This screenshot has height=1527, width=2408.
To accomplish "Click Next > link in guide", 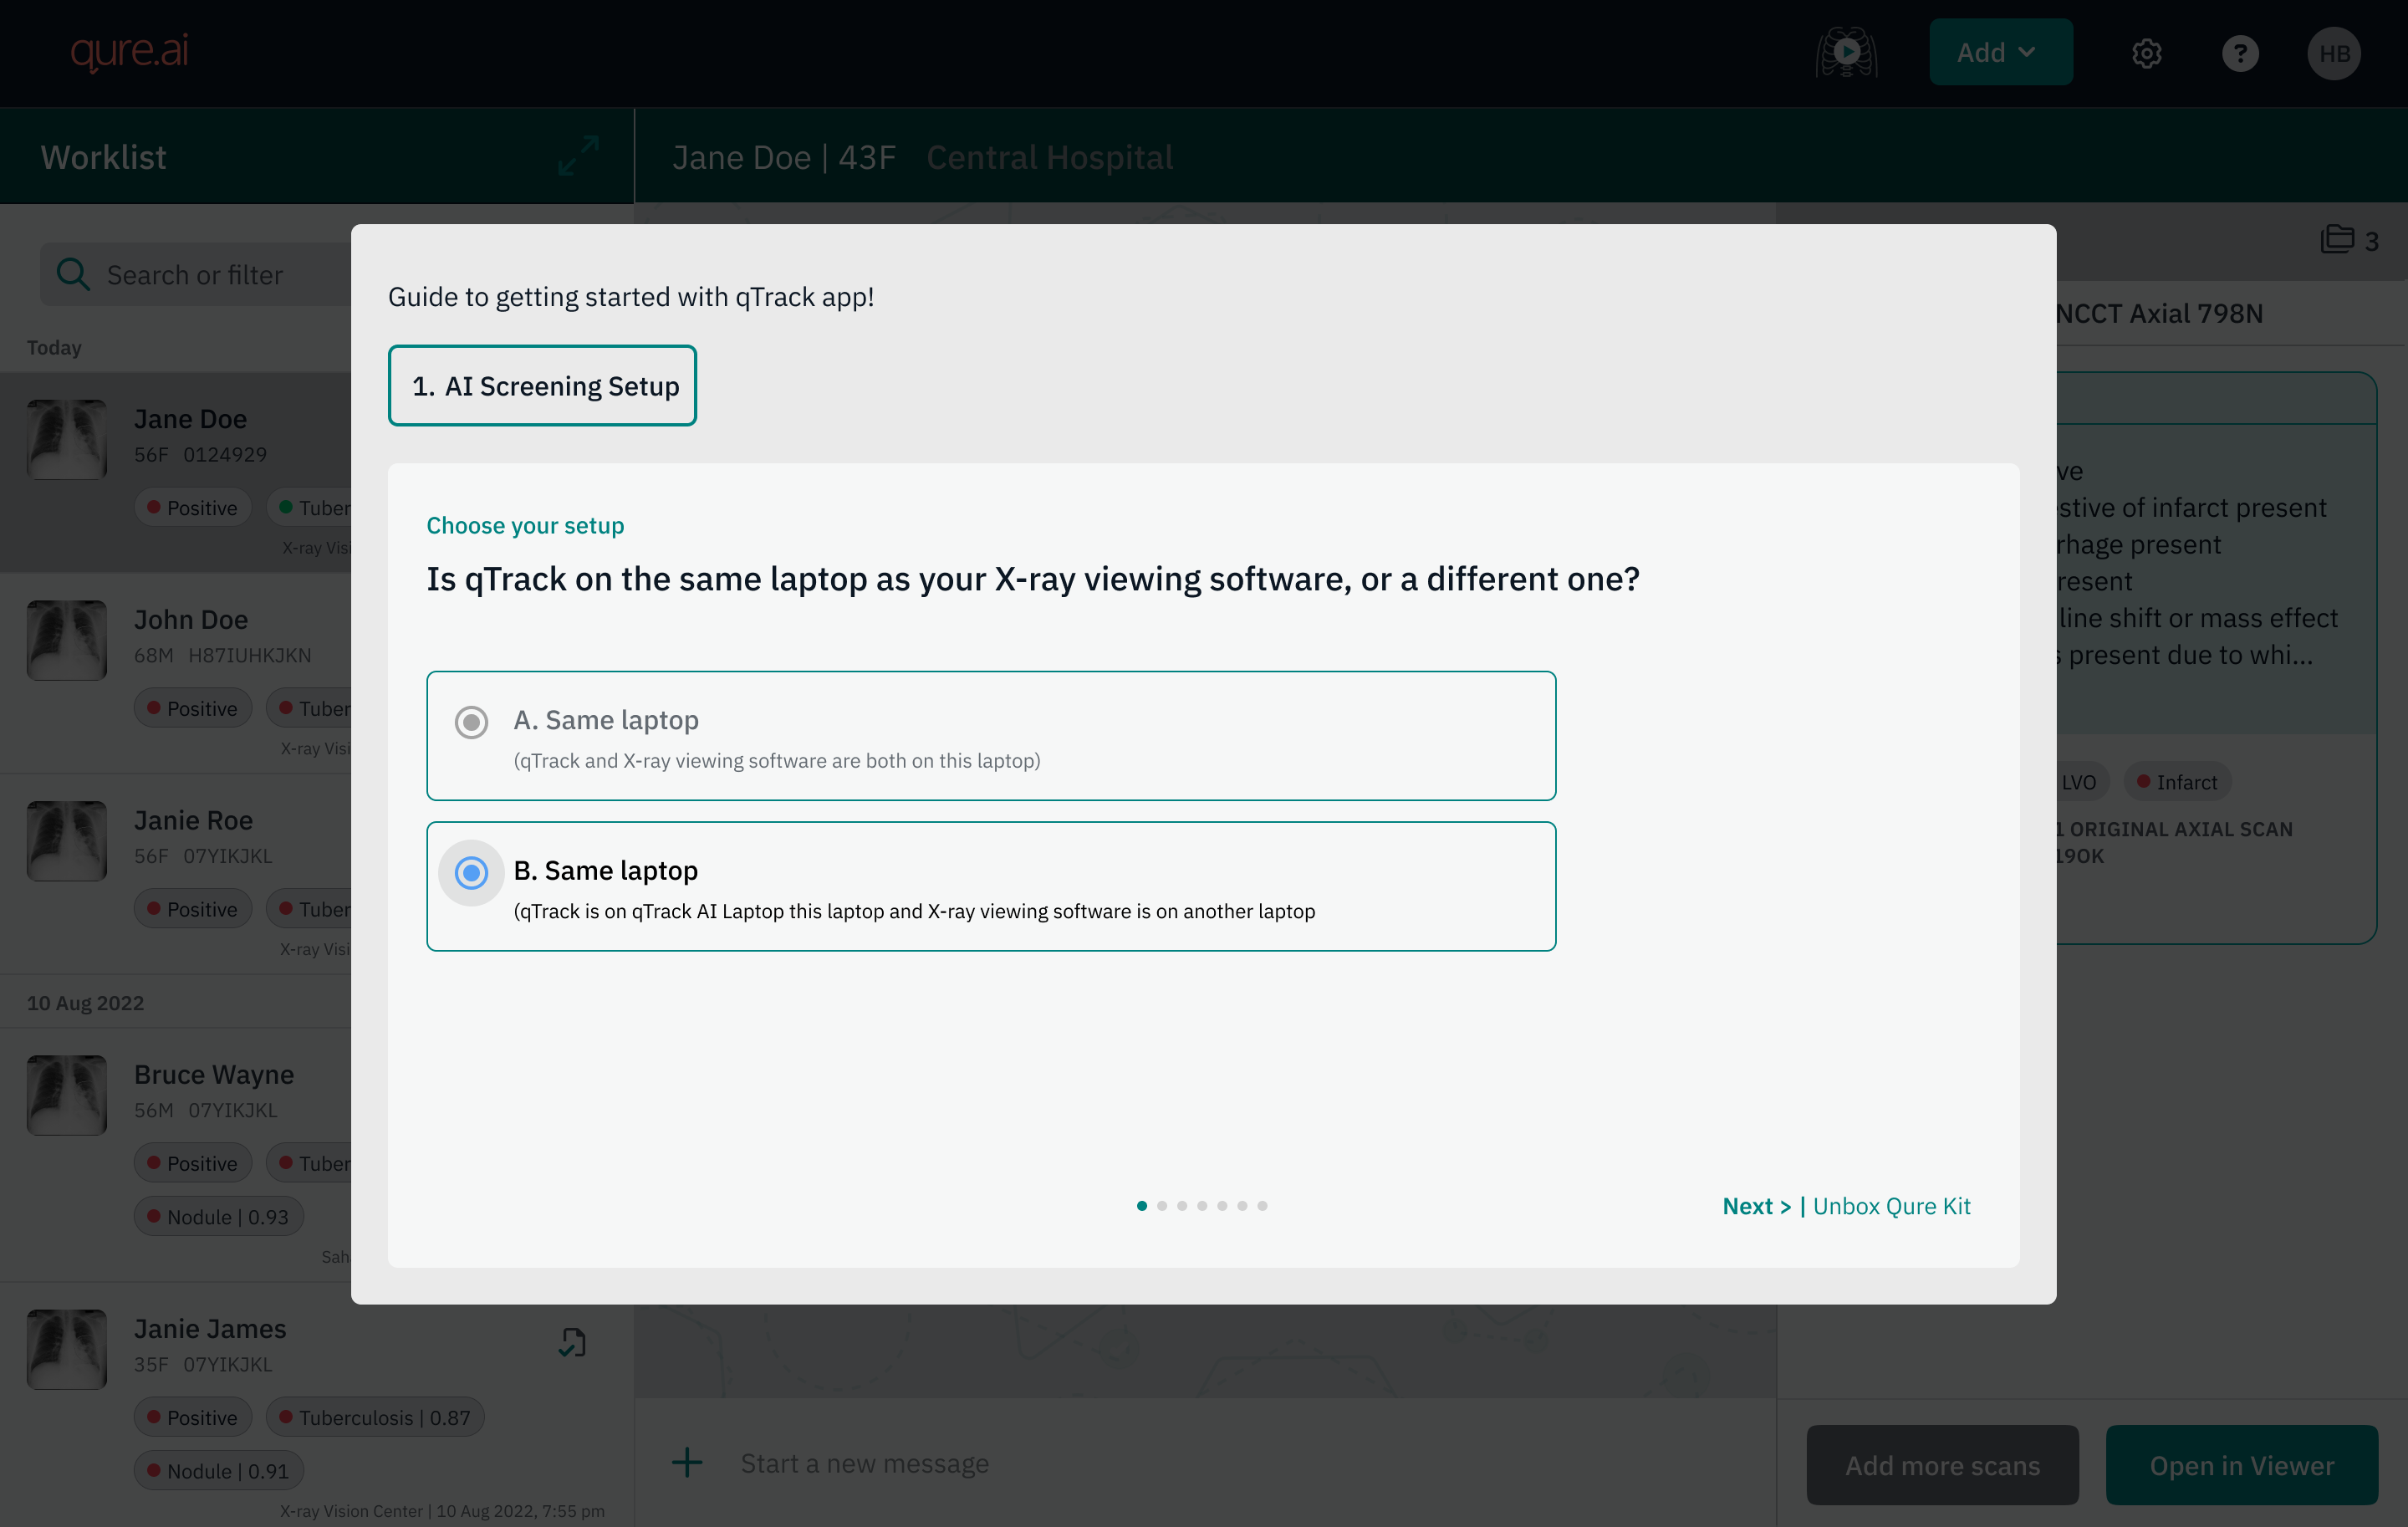I will [x=1756, y=1205].
